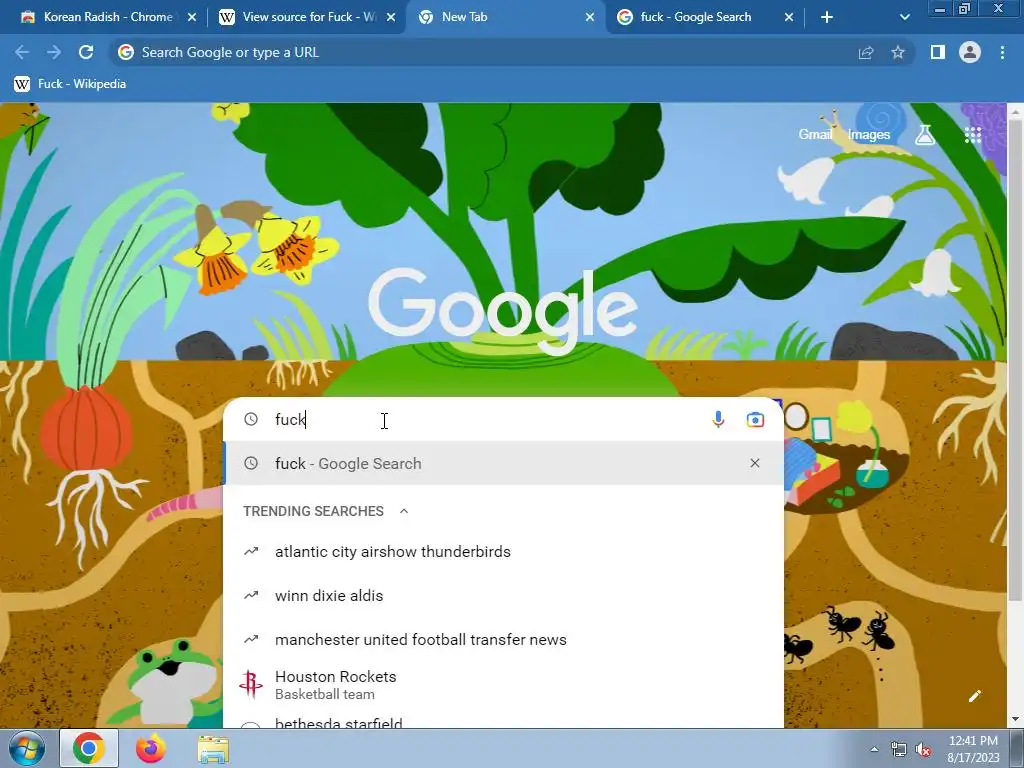Screen dimensions: 1024x768
Task: Customize this page pencil icon
Action: coord(974,696)
